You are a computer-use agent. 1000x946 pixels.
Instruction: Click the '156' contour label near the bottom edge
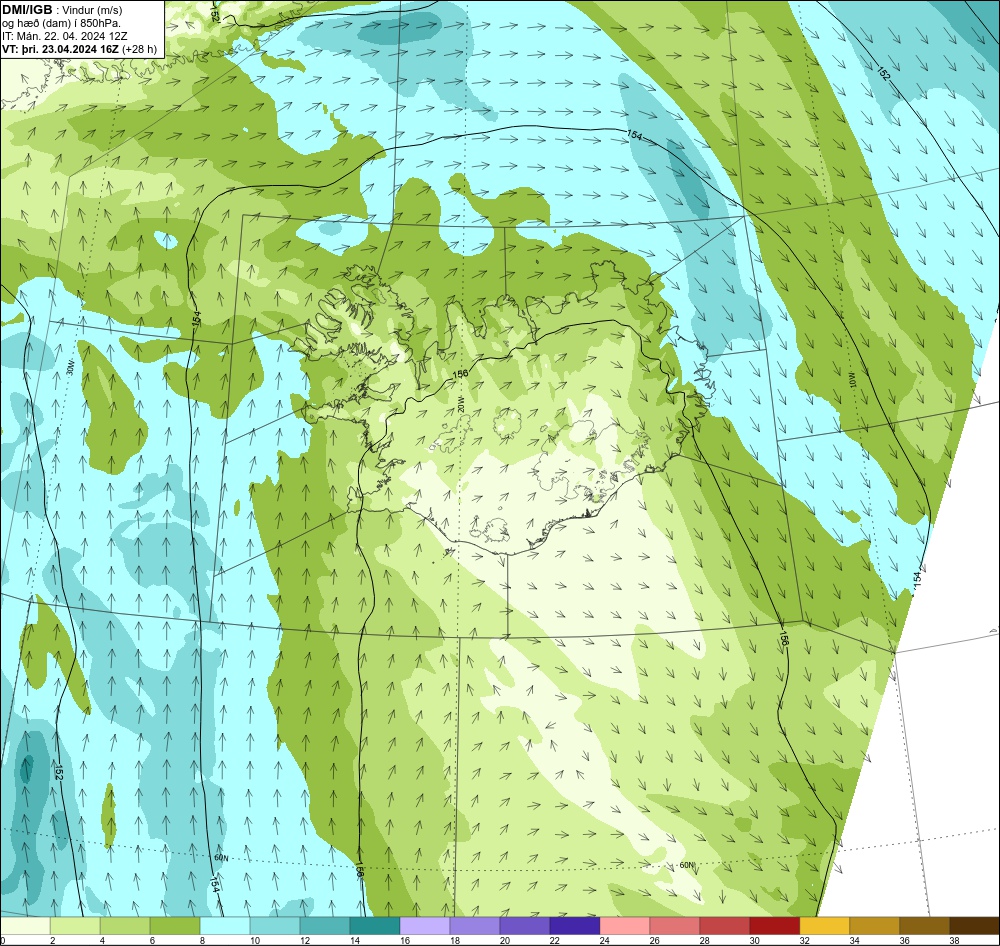[358, 871]
